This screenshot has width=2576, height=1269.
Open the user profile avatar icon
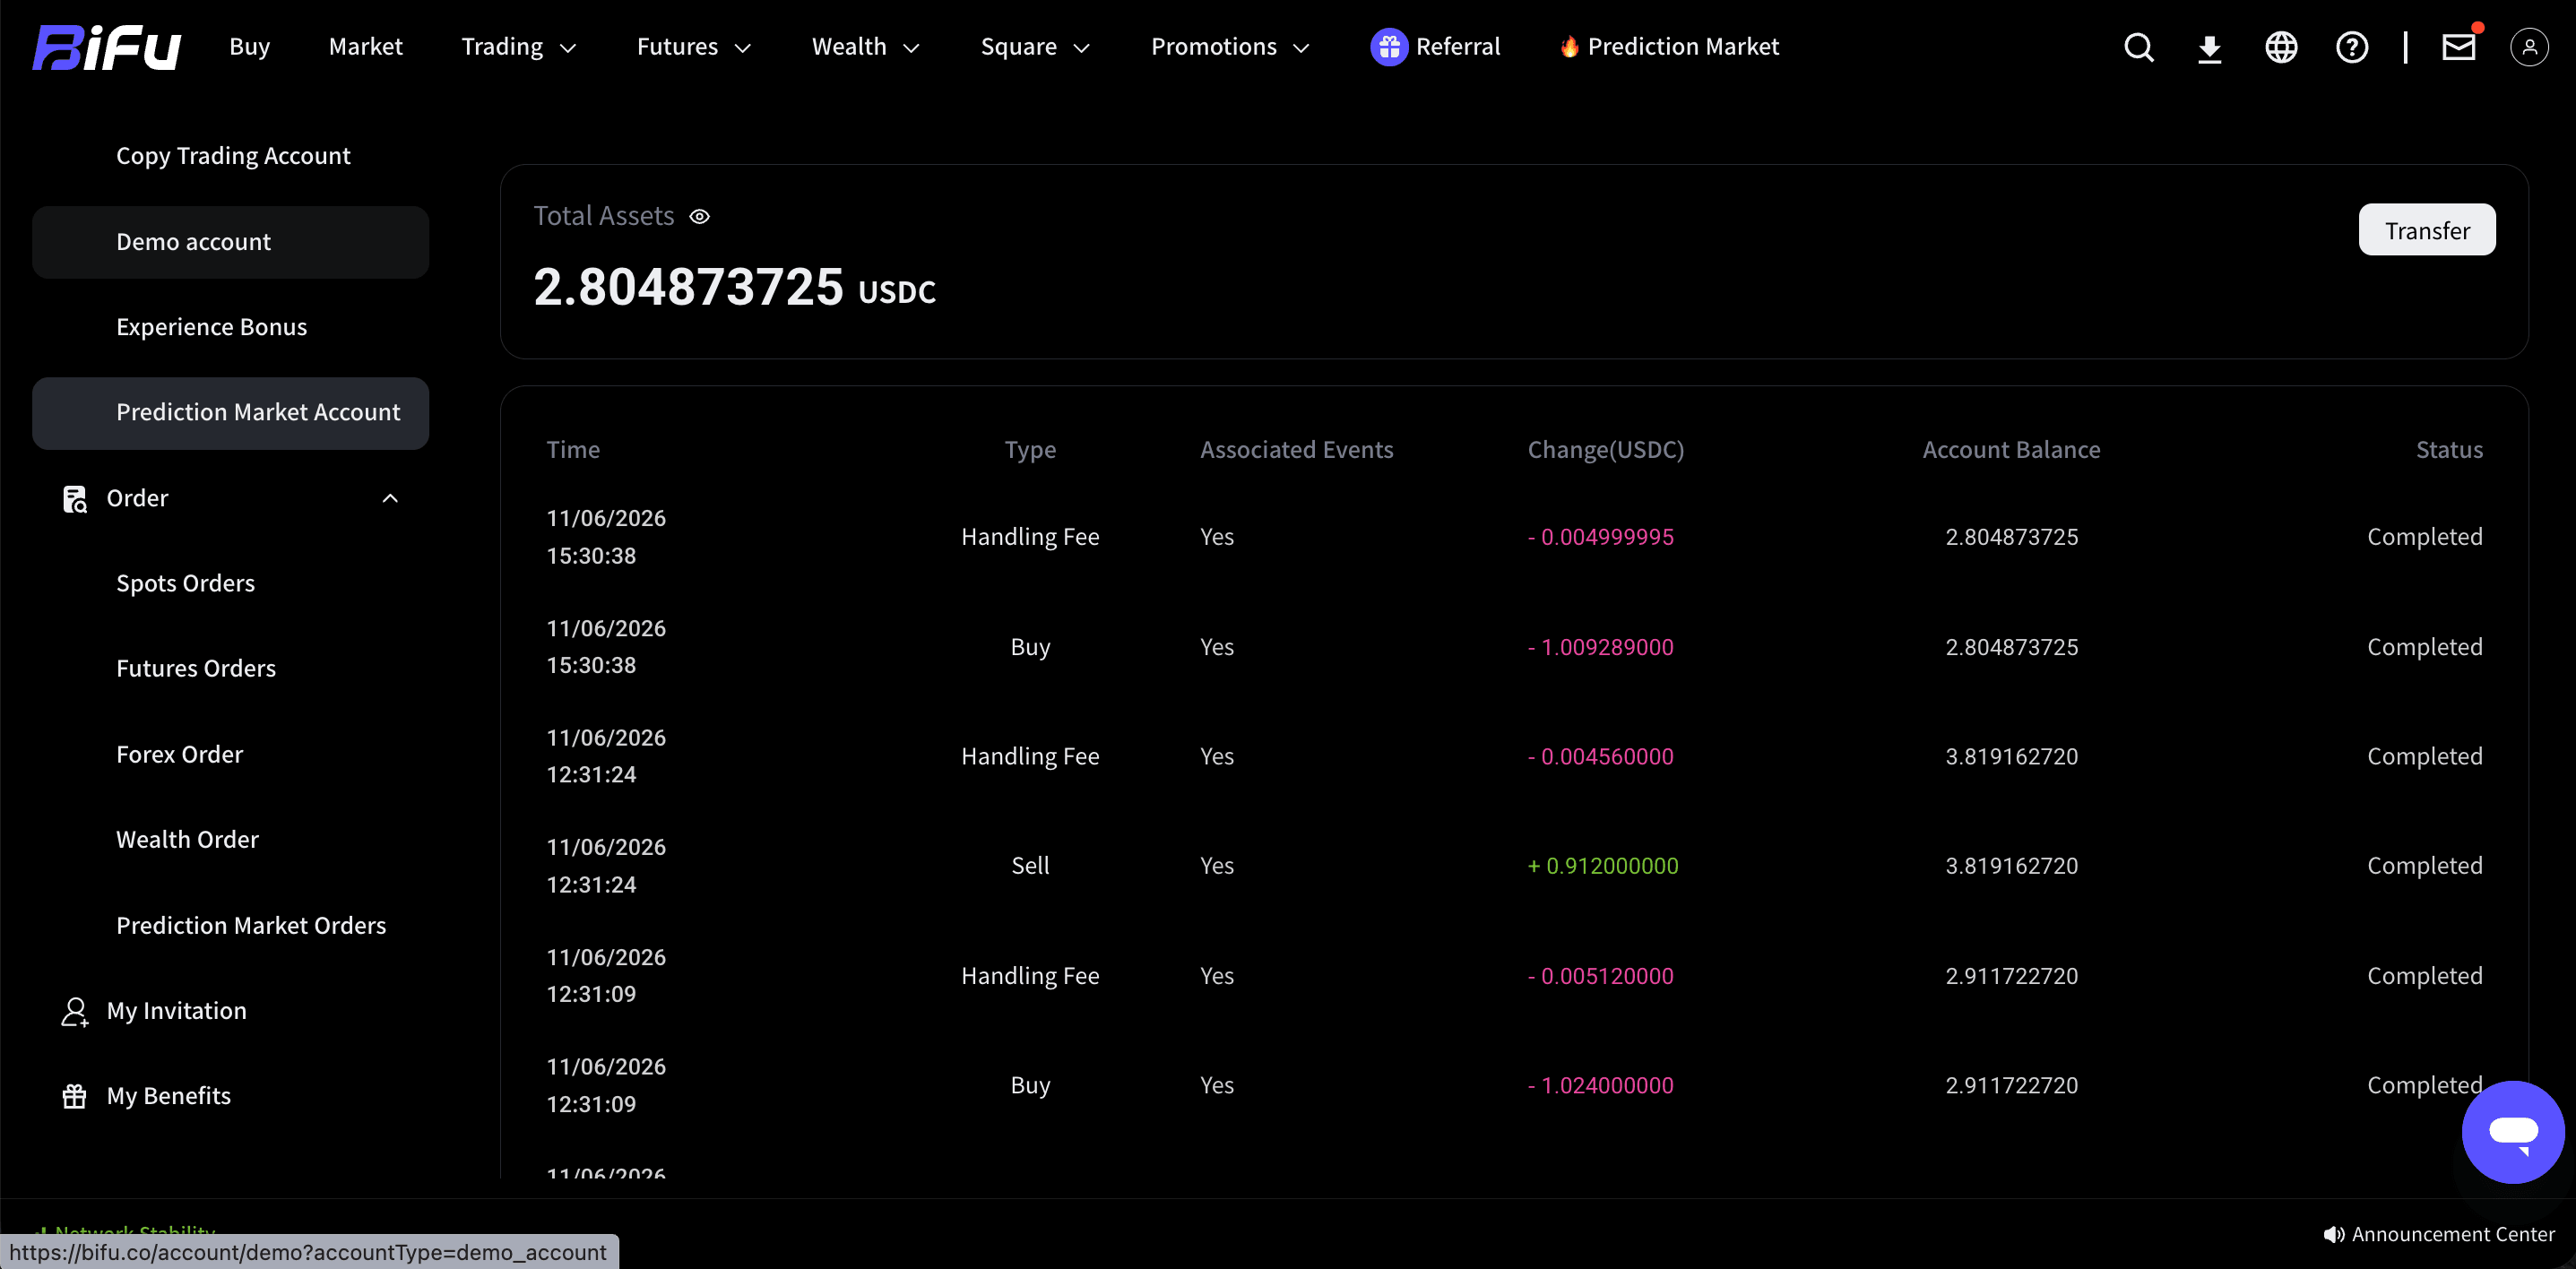click(x=2529, y=47)
